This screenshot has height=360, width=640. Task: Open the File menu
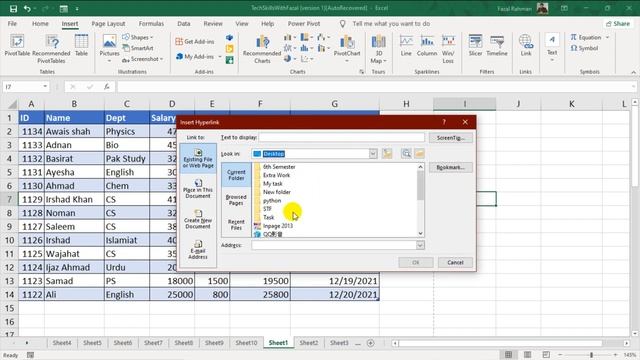[12, 24]
